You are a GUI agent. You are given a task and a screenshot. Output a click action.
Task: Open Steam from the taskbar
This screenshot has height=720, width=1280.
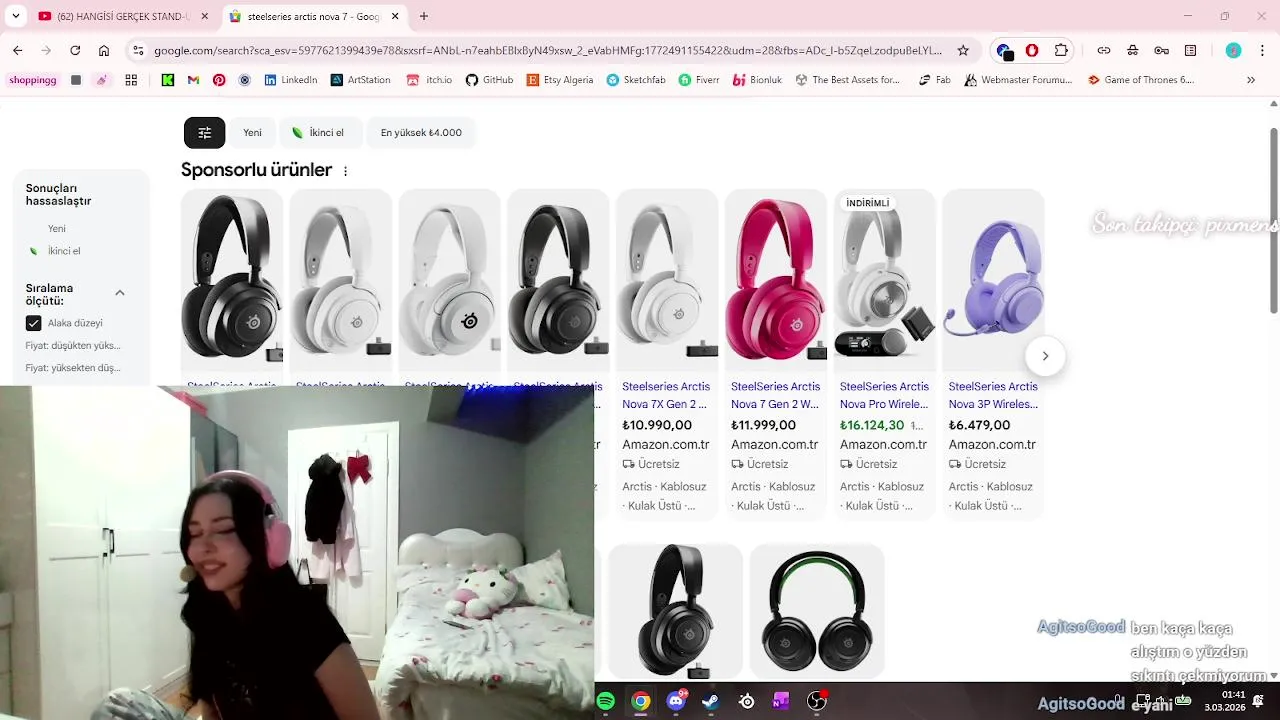coord(711,702)
